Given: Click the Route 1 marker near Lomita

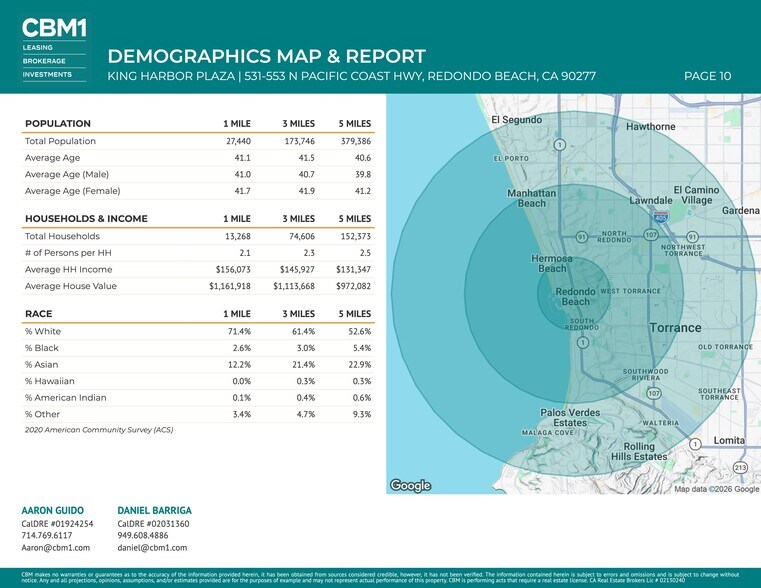Looking at the screenshot, I should [x=695, y=444].
